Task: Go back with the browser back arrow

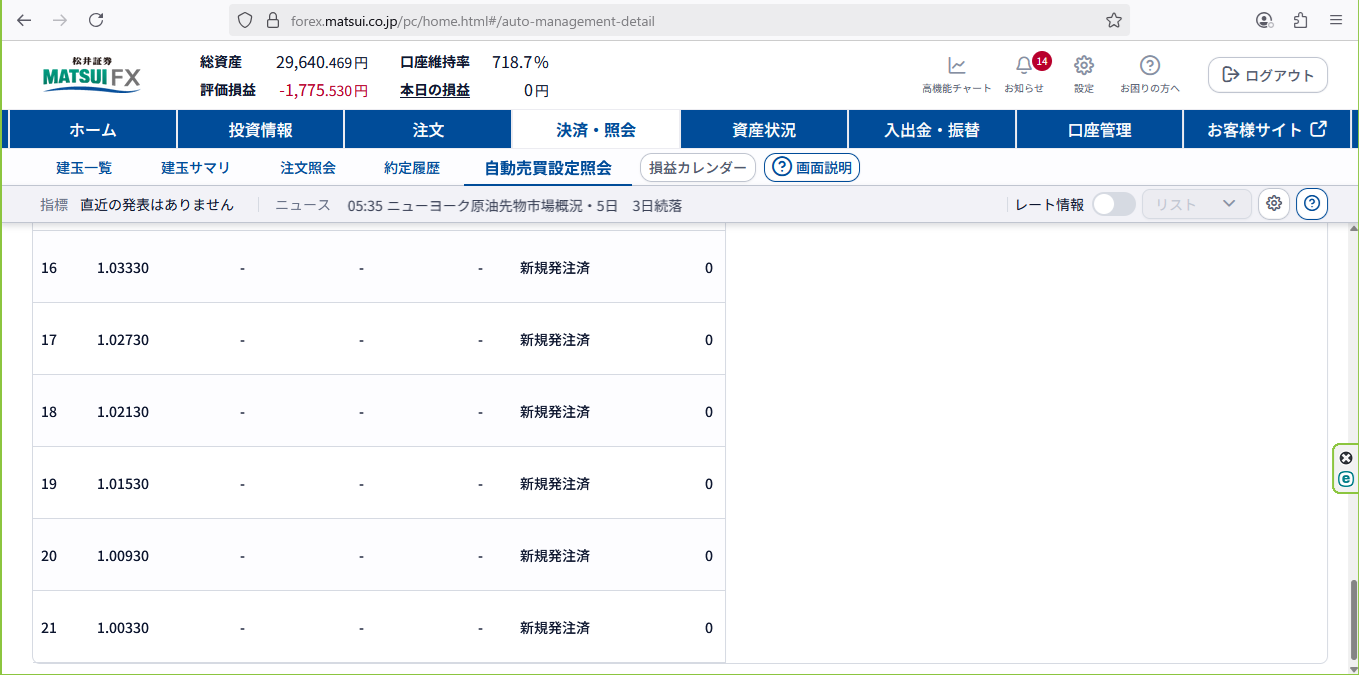Action: pyautogui.click(x=24, y=20)
